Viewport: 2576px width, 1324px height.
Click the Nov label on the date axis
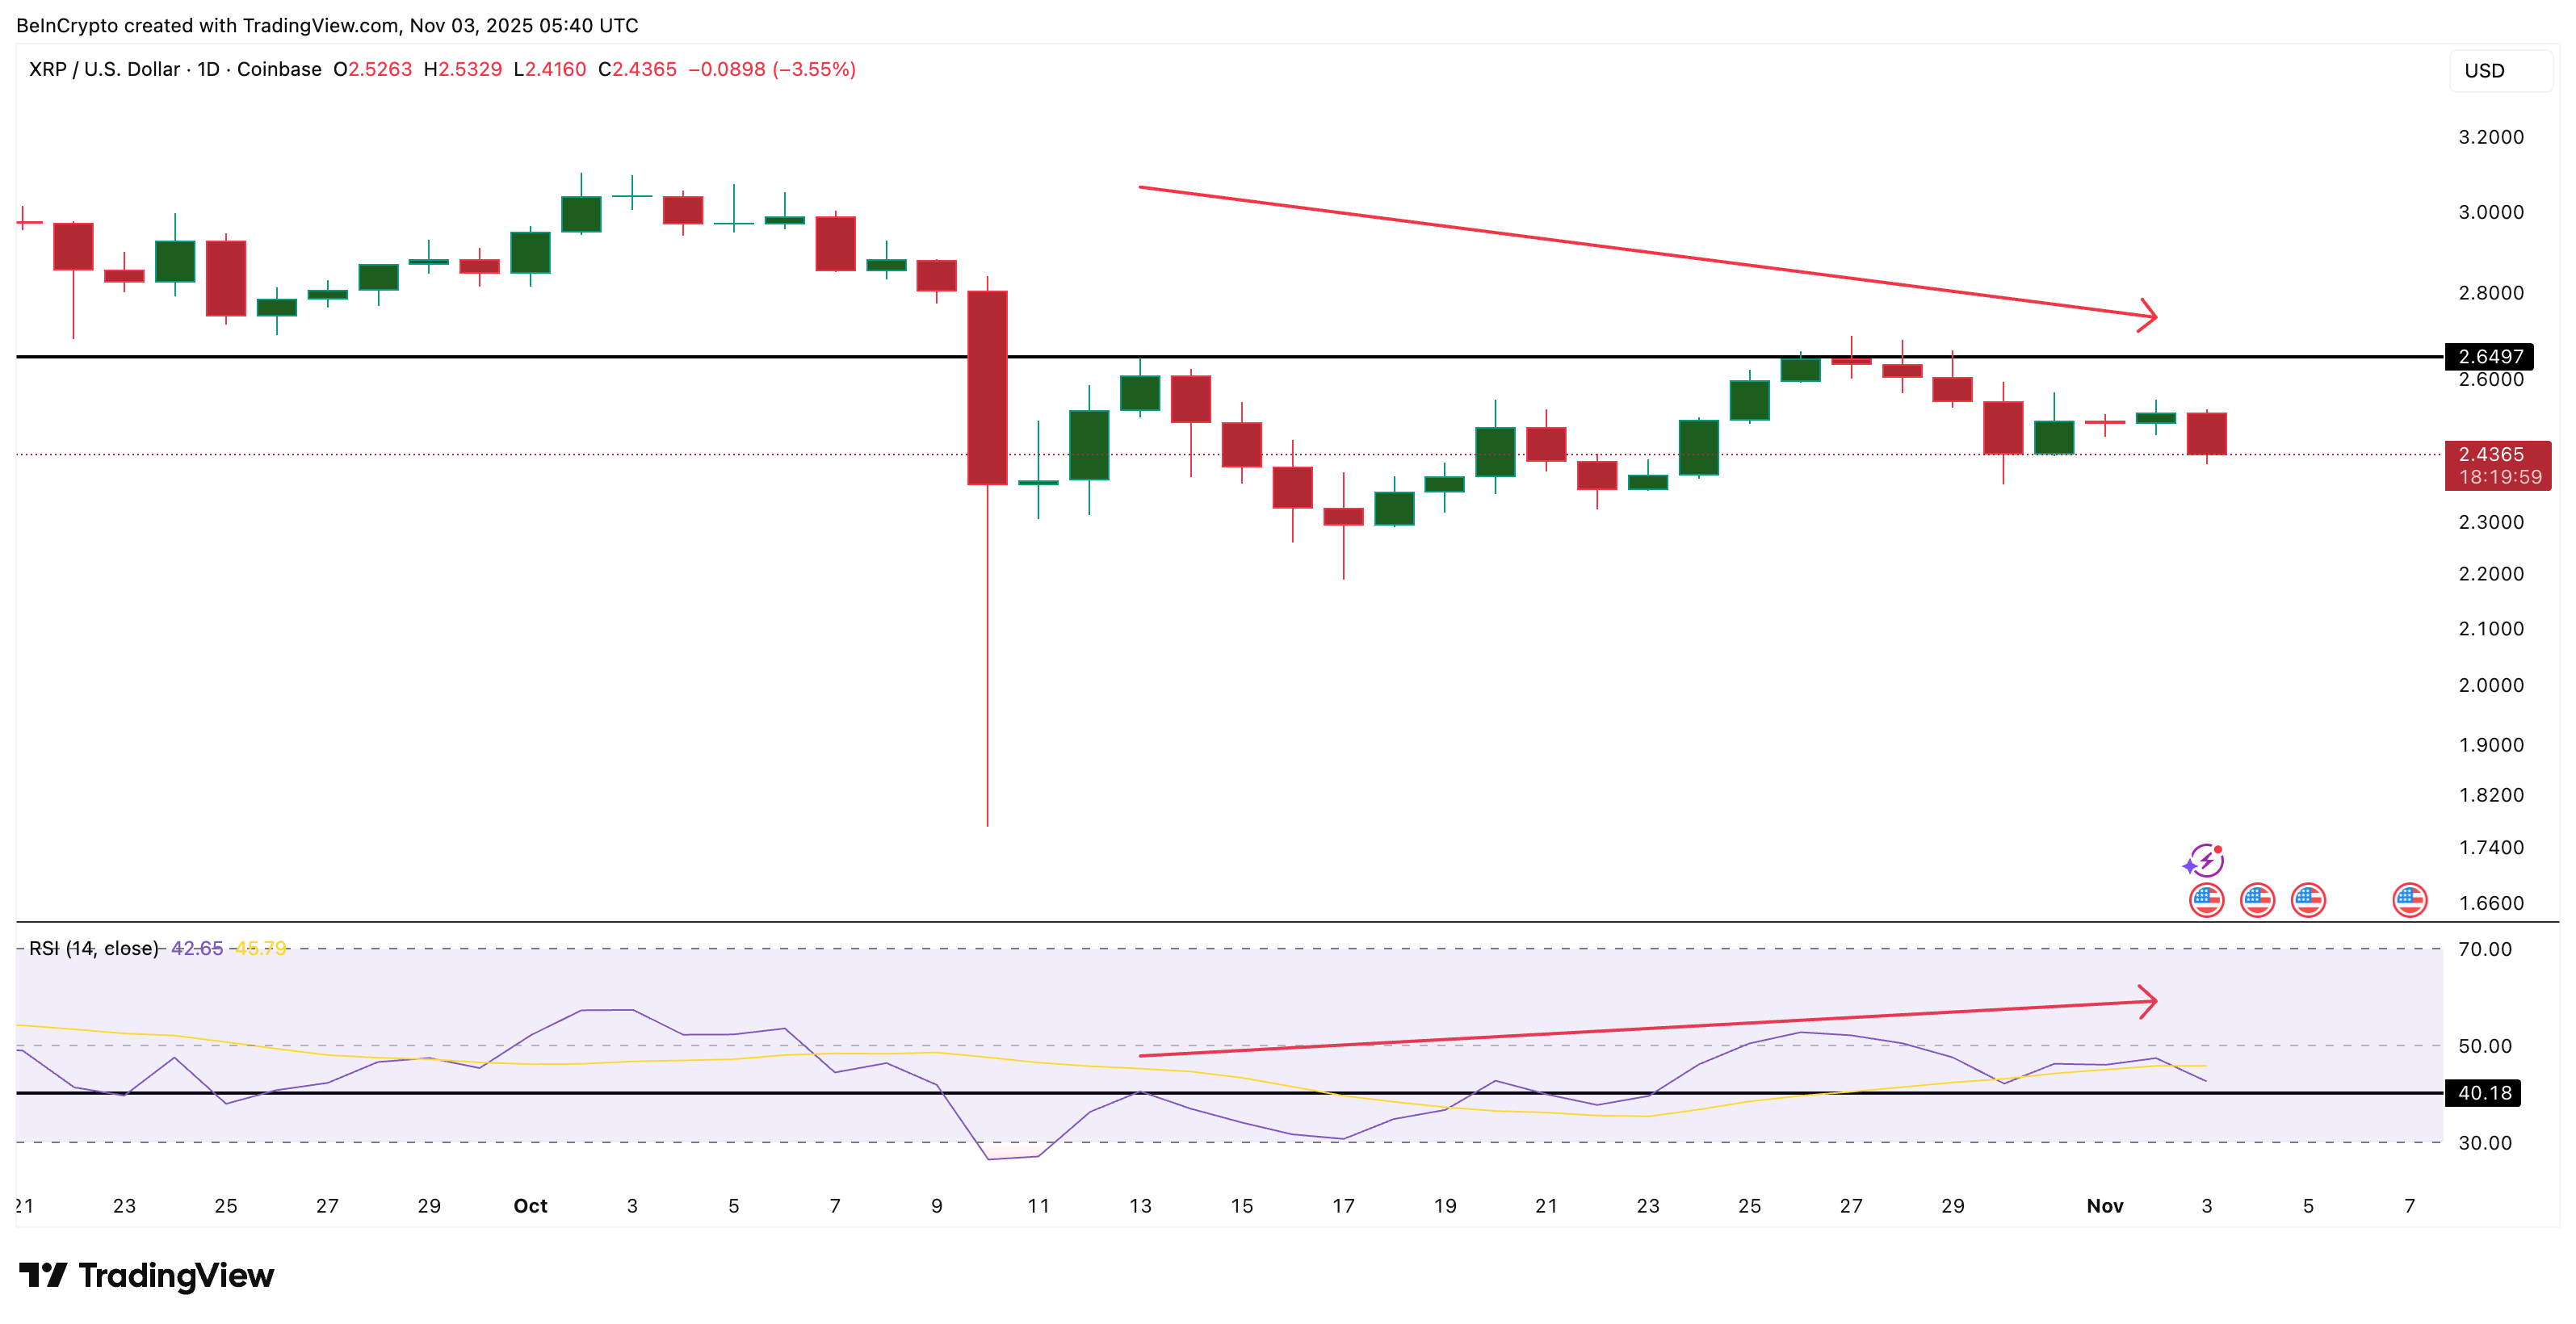click(2105, 1206)
